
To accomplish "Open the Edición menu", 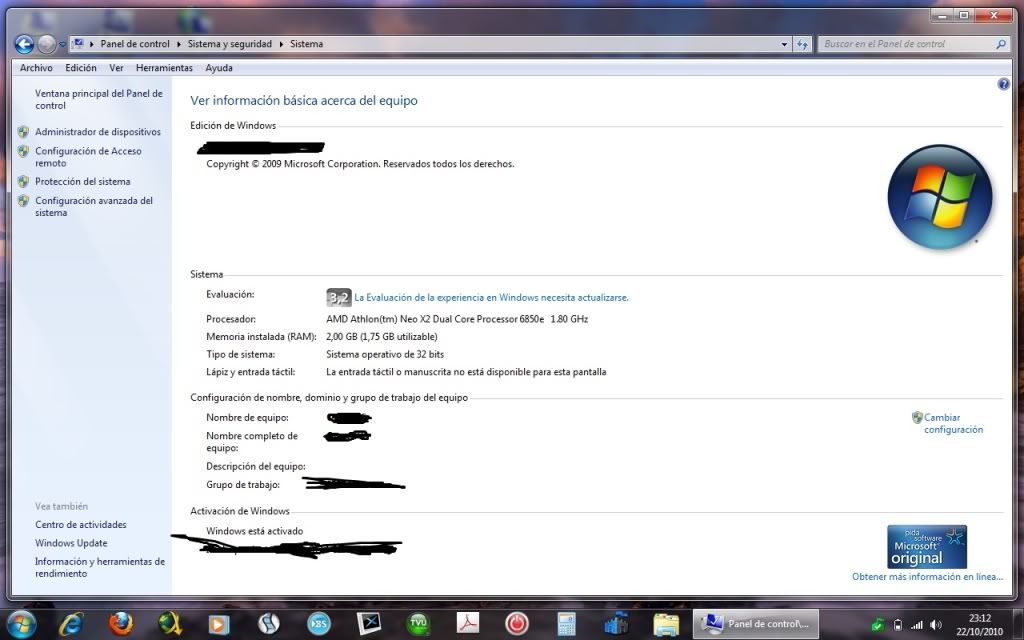I will coord(80,68).
